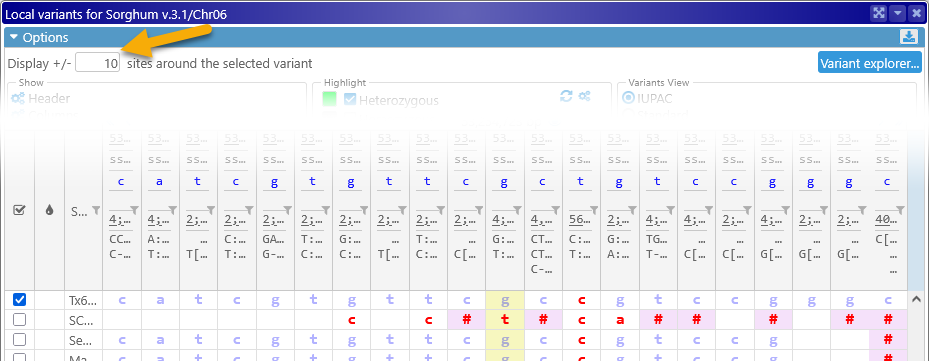
Task: Toggle the Heterozygous highlight checkbox
Action: [x=350, y=100]
